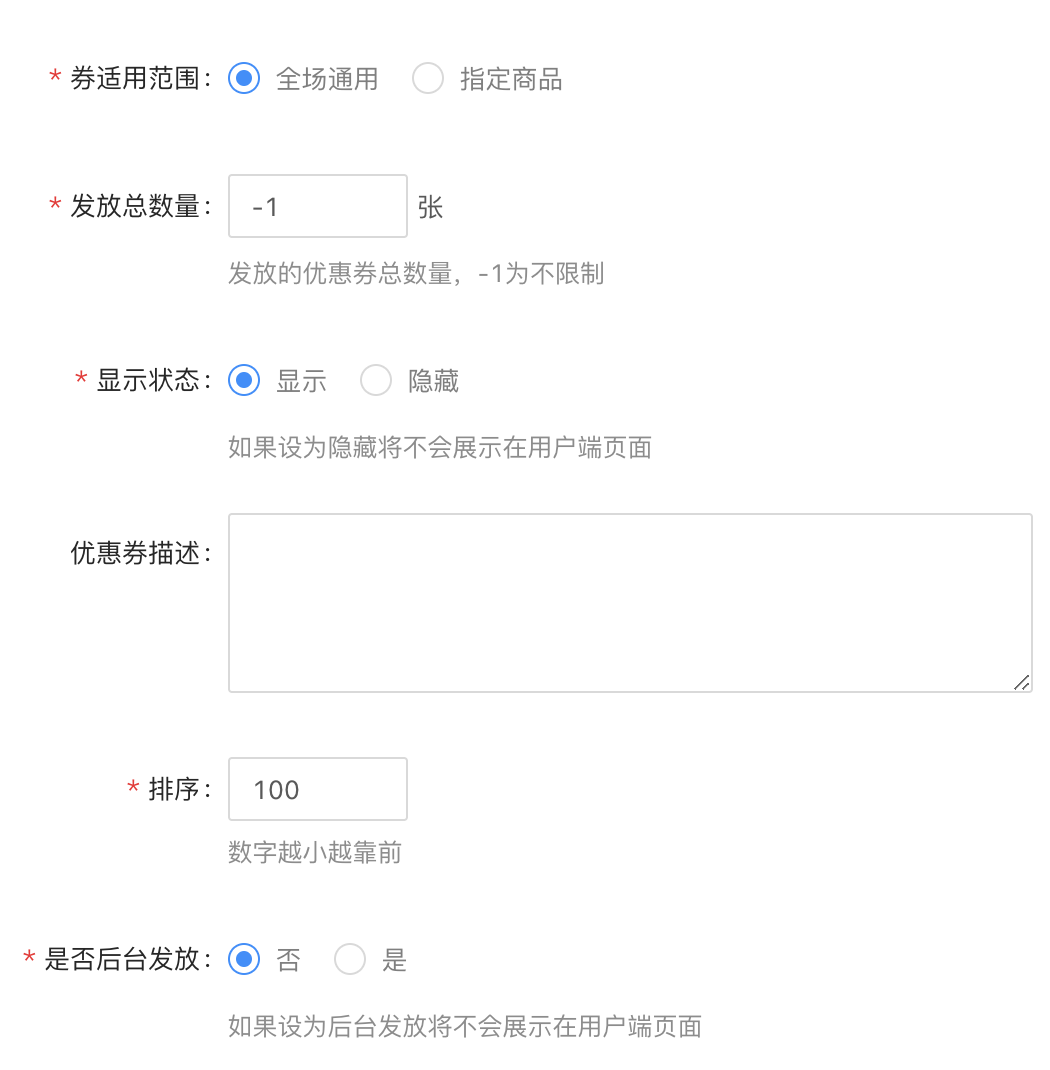Viewport: 1050px width, 1070px height.
Task: Focus the 优惠券描述 text area
Action: click(630, 602)
